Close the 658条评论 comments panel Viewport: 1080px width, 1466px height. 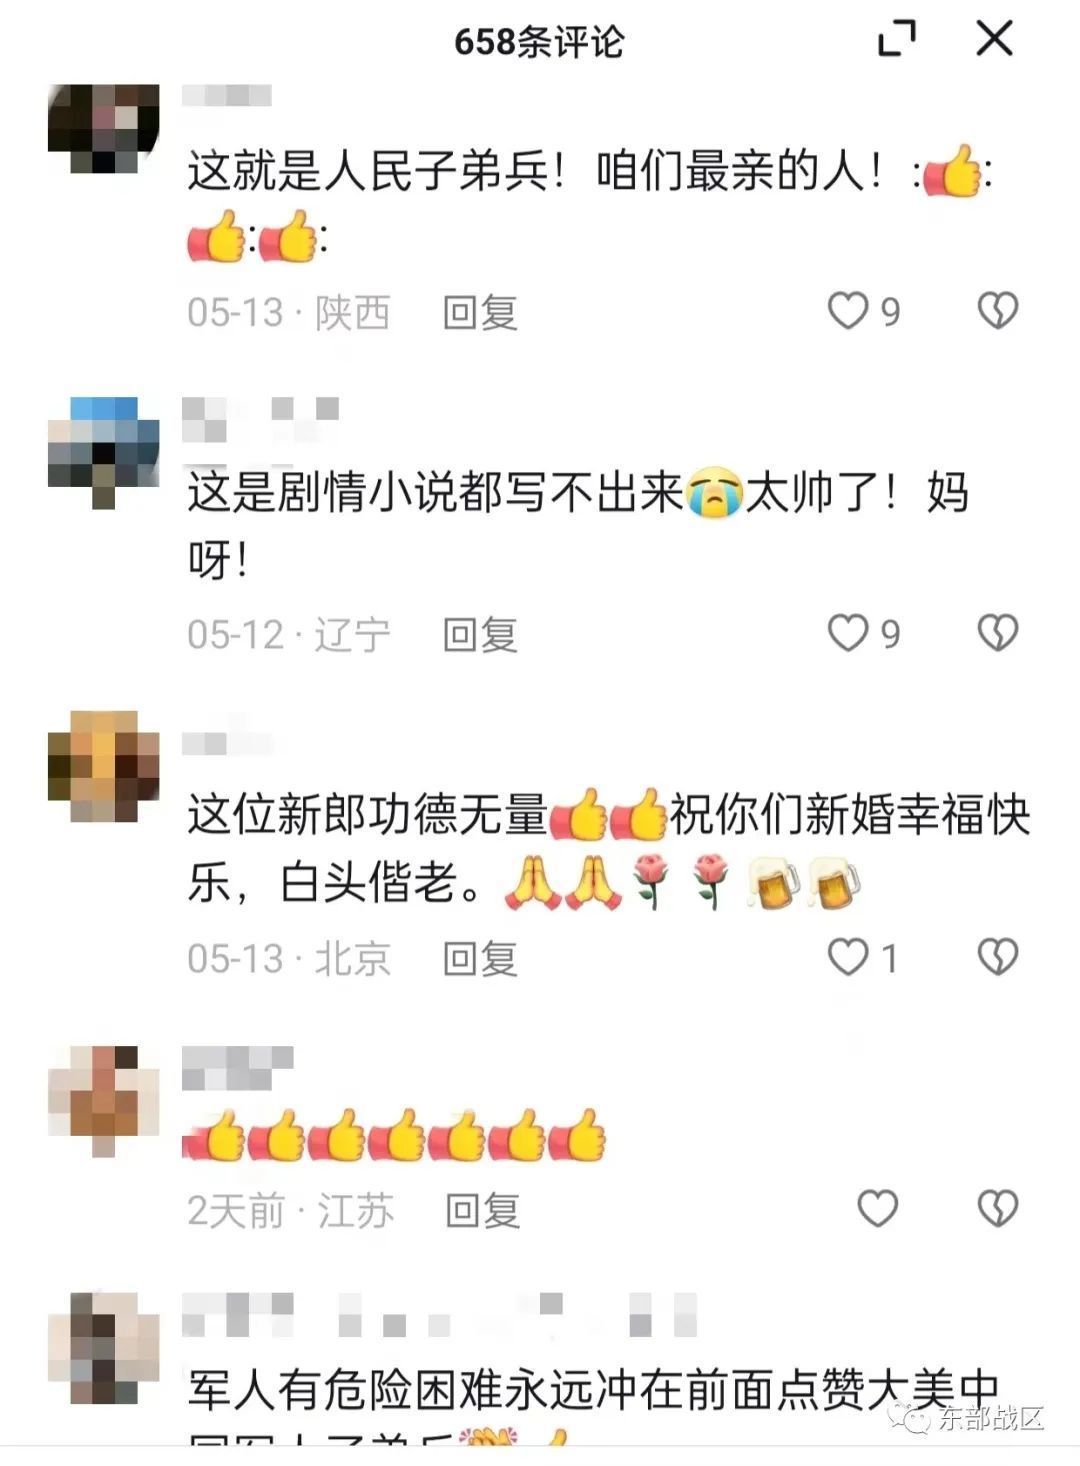point(994,39)
